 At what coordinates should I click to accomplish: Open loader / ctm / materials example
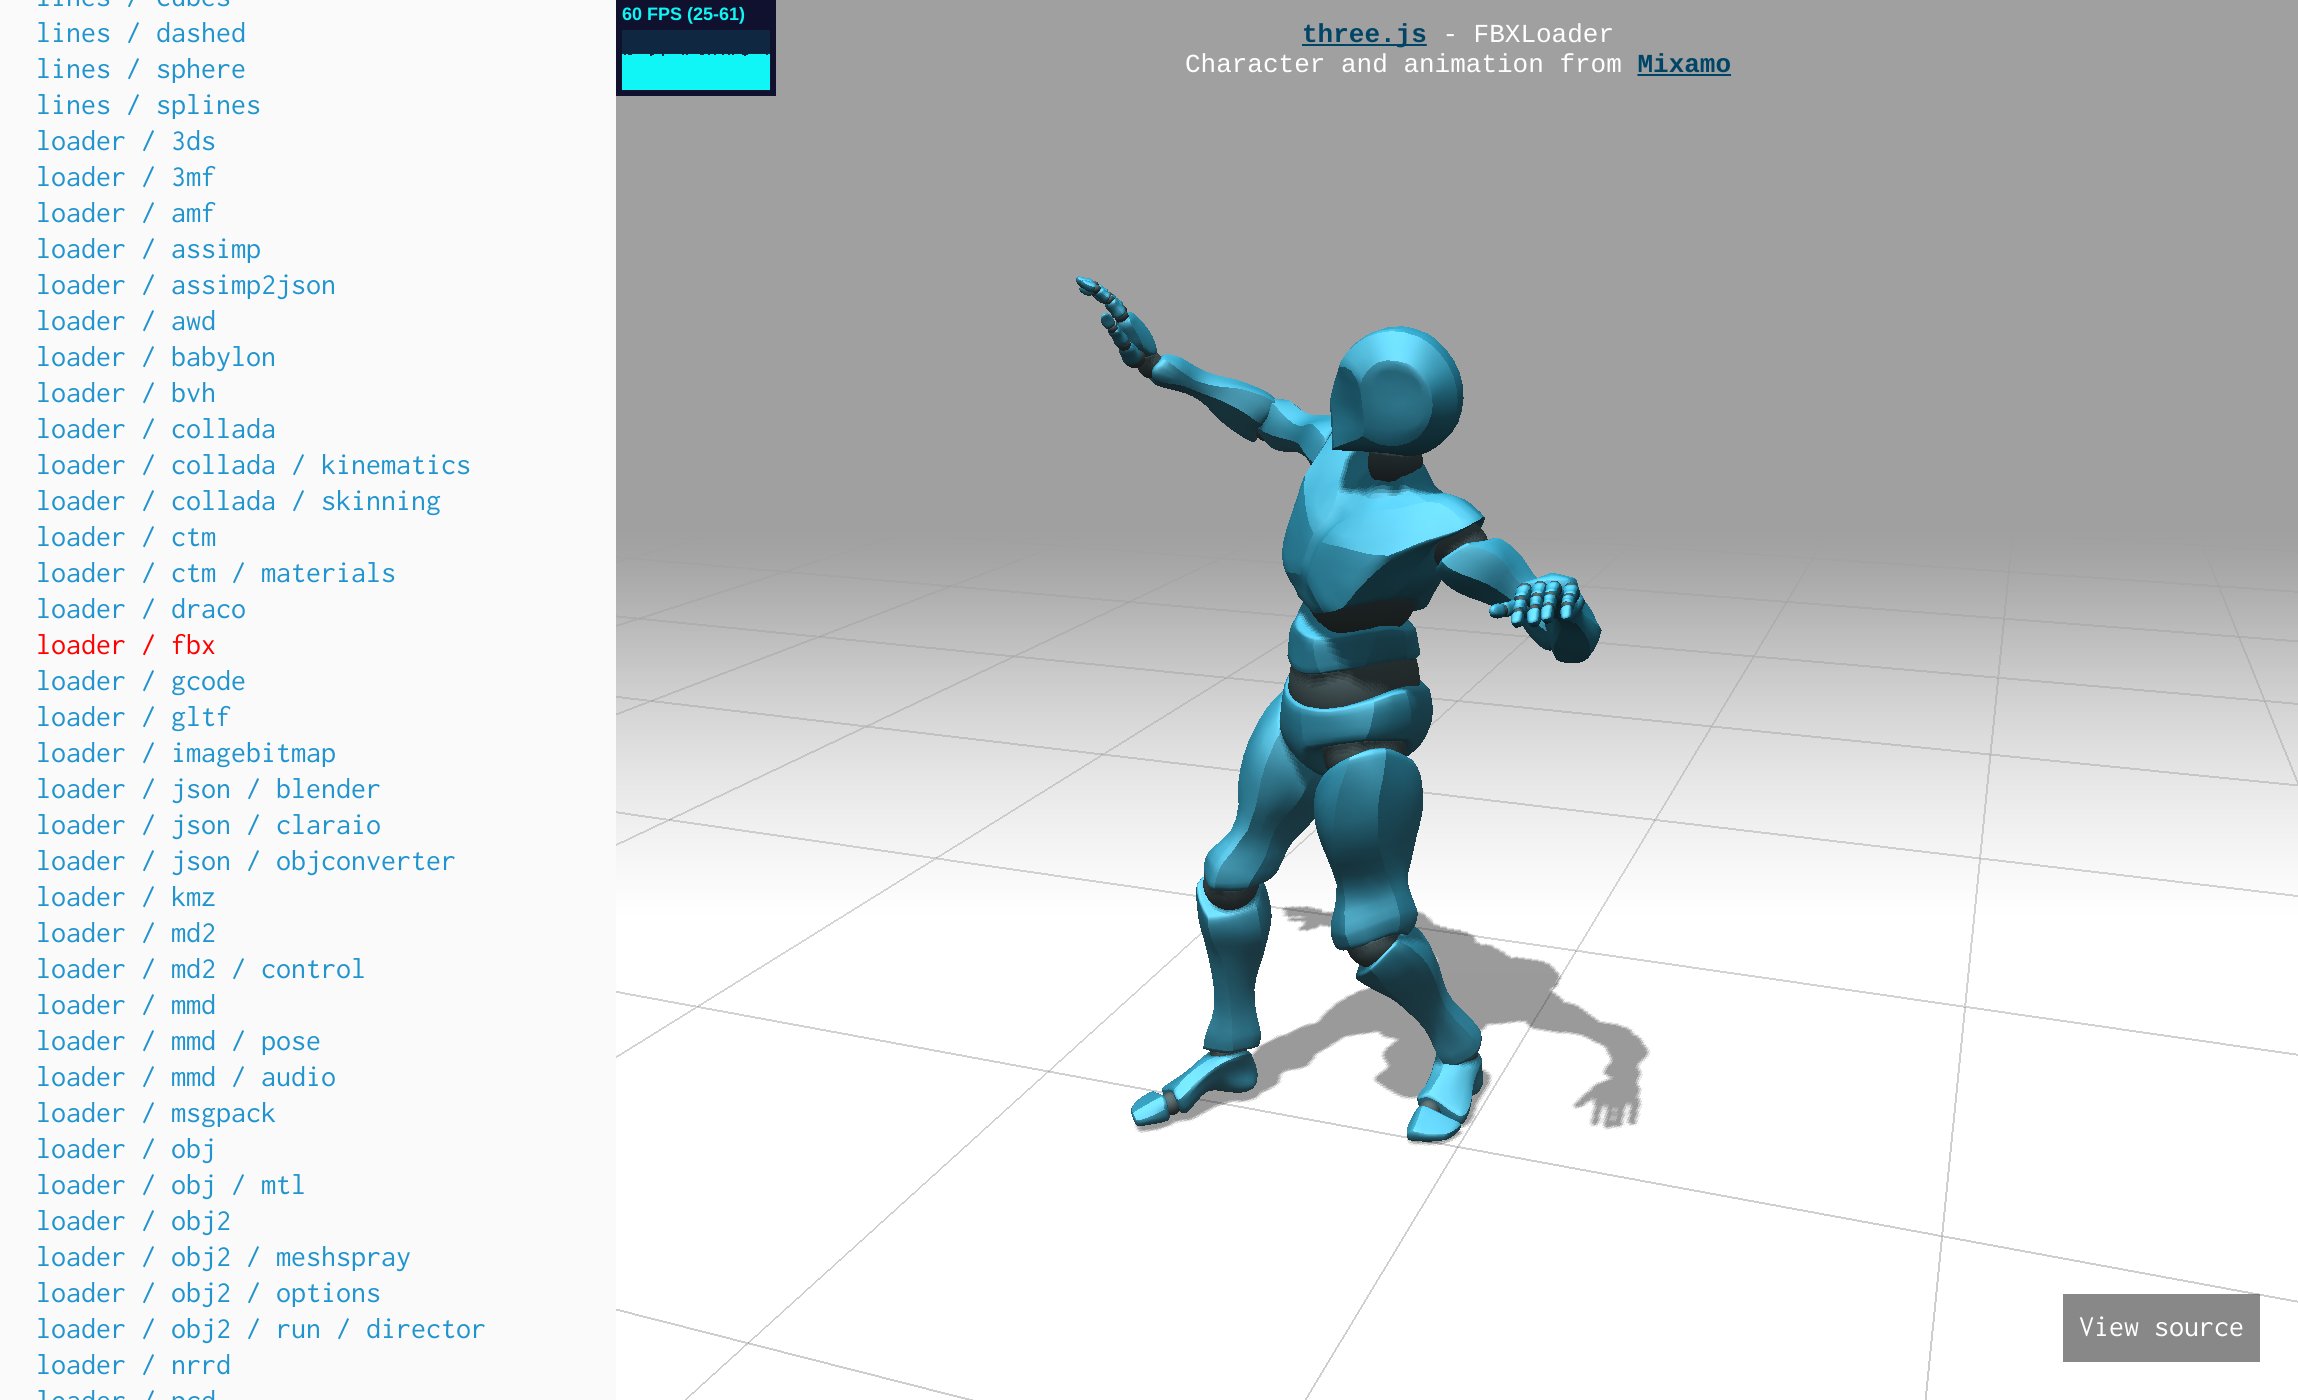point(216,573)
